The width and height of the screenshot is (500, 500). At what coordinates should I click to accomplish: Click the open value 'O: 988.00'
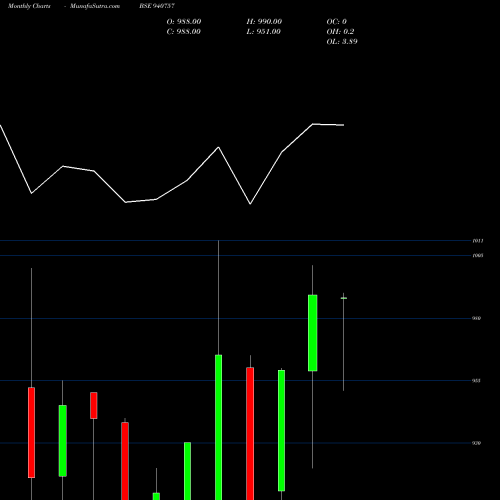184,22
